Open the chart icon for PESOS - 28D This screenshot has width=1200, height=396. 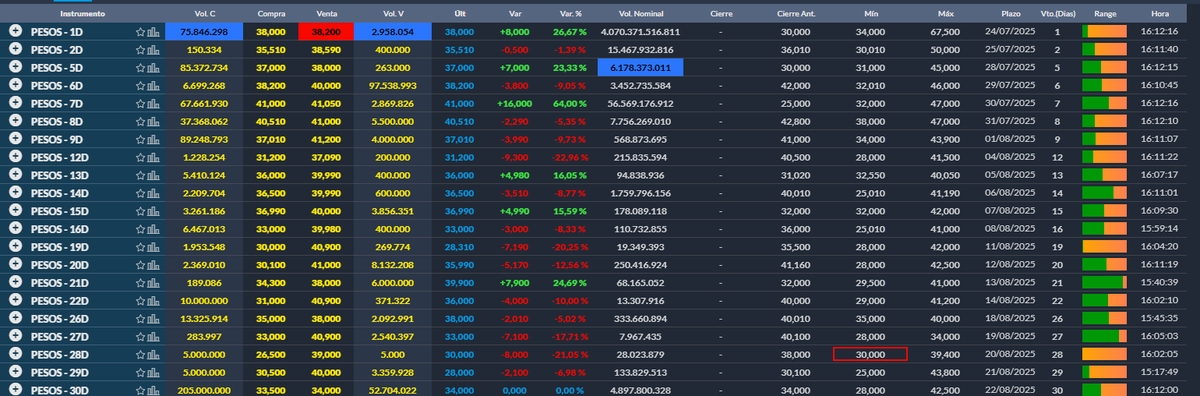[x=154, y=354]
